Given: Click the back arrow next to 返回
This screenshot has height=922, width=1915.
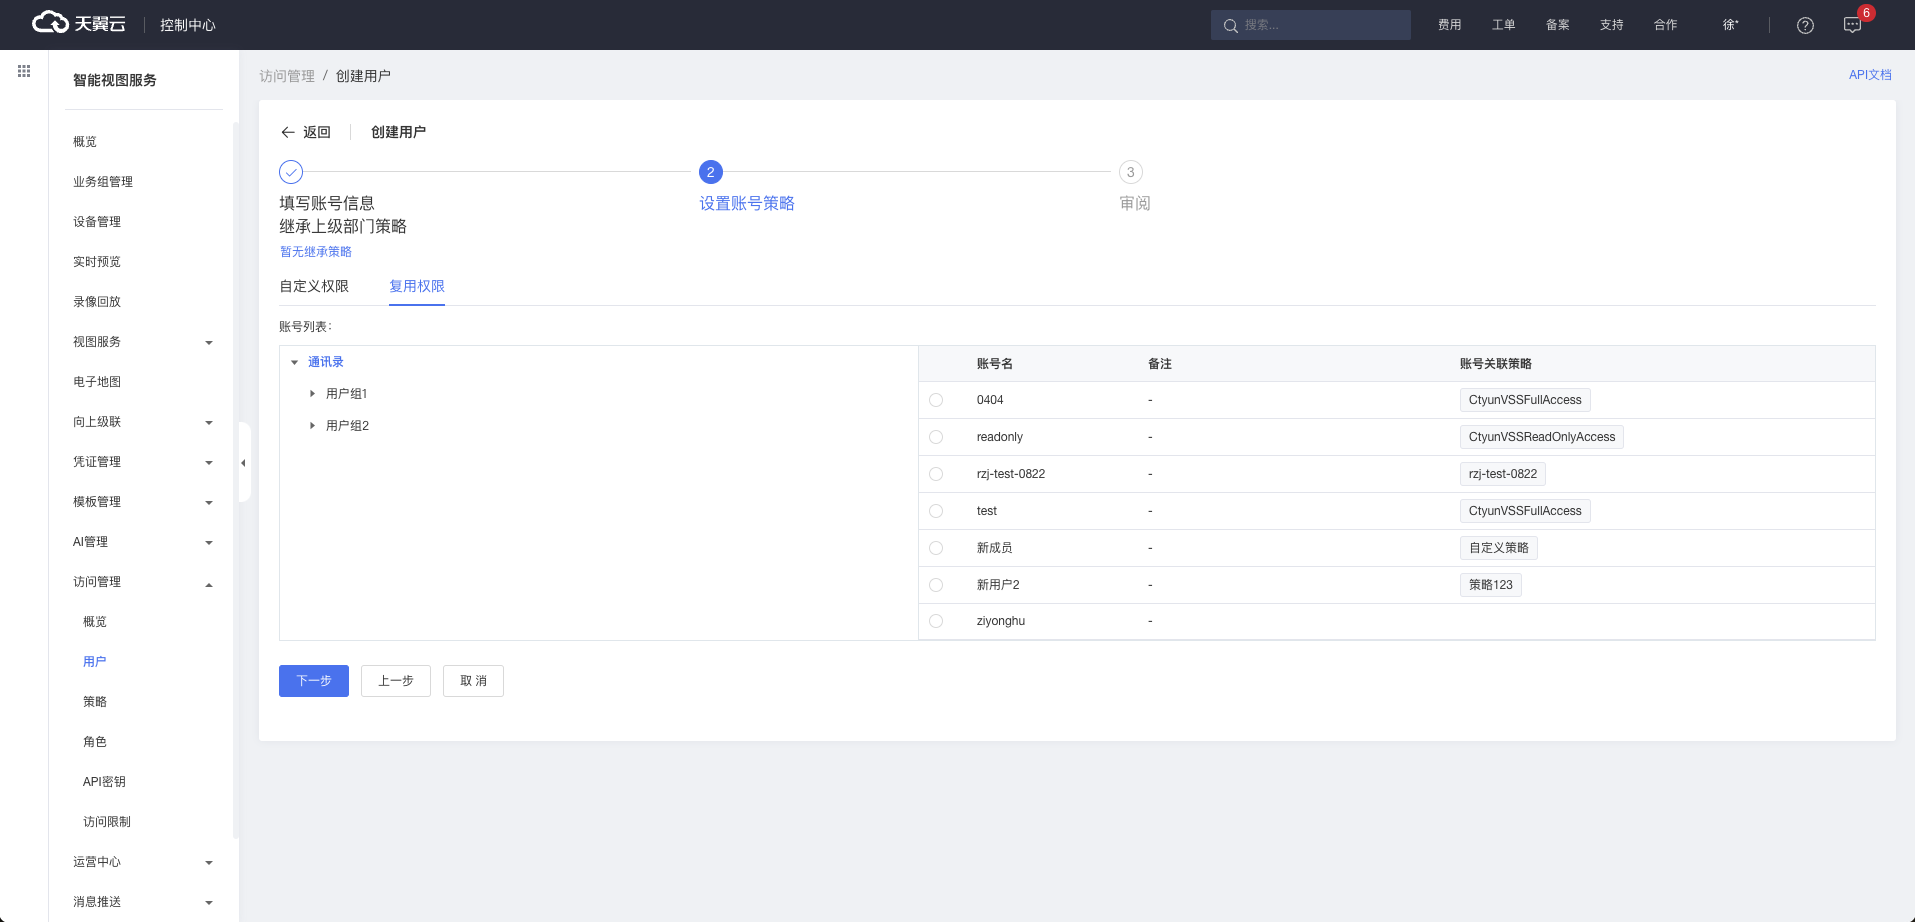Looking at the screenshot, I should [288, 132].
